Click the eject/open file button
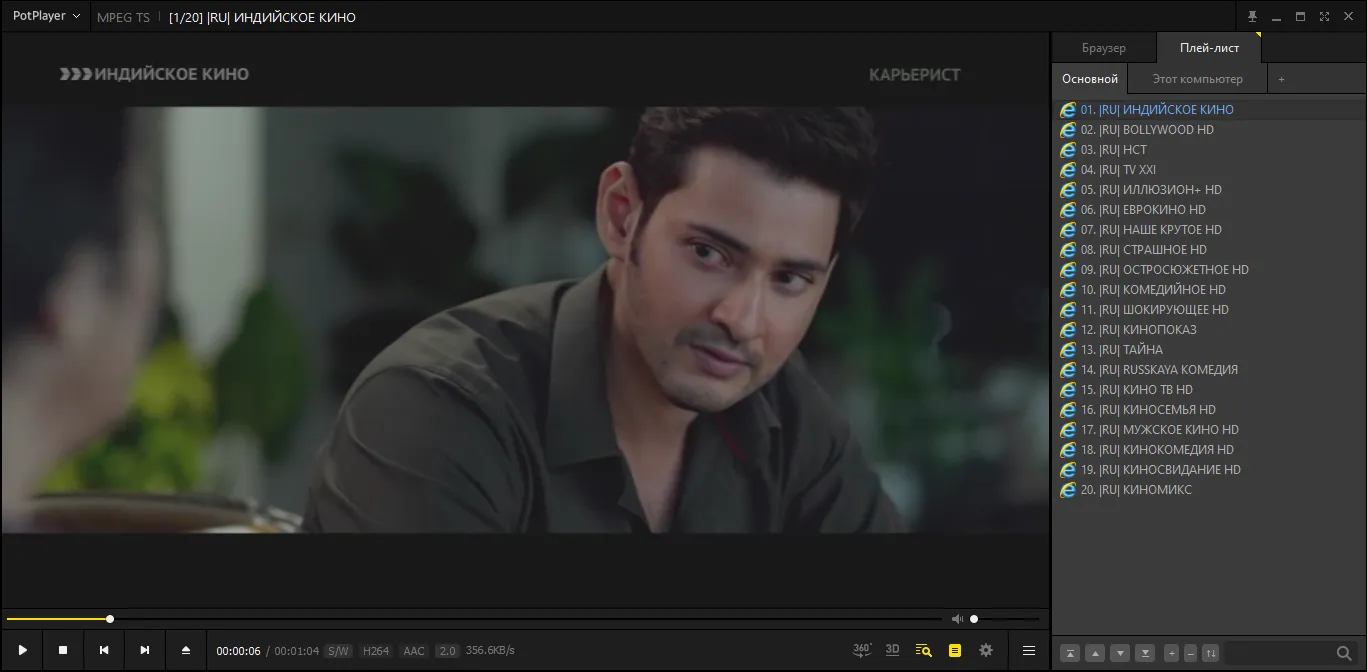The width and height of the screenshot is (1367, 672). coord(186,650)
